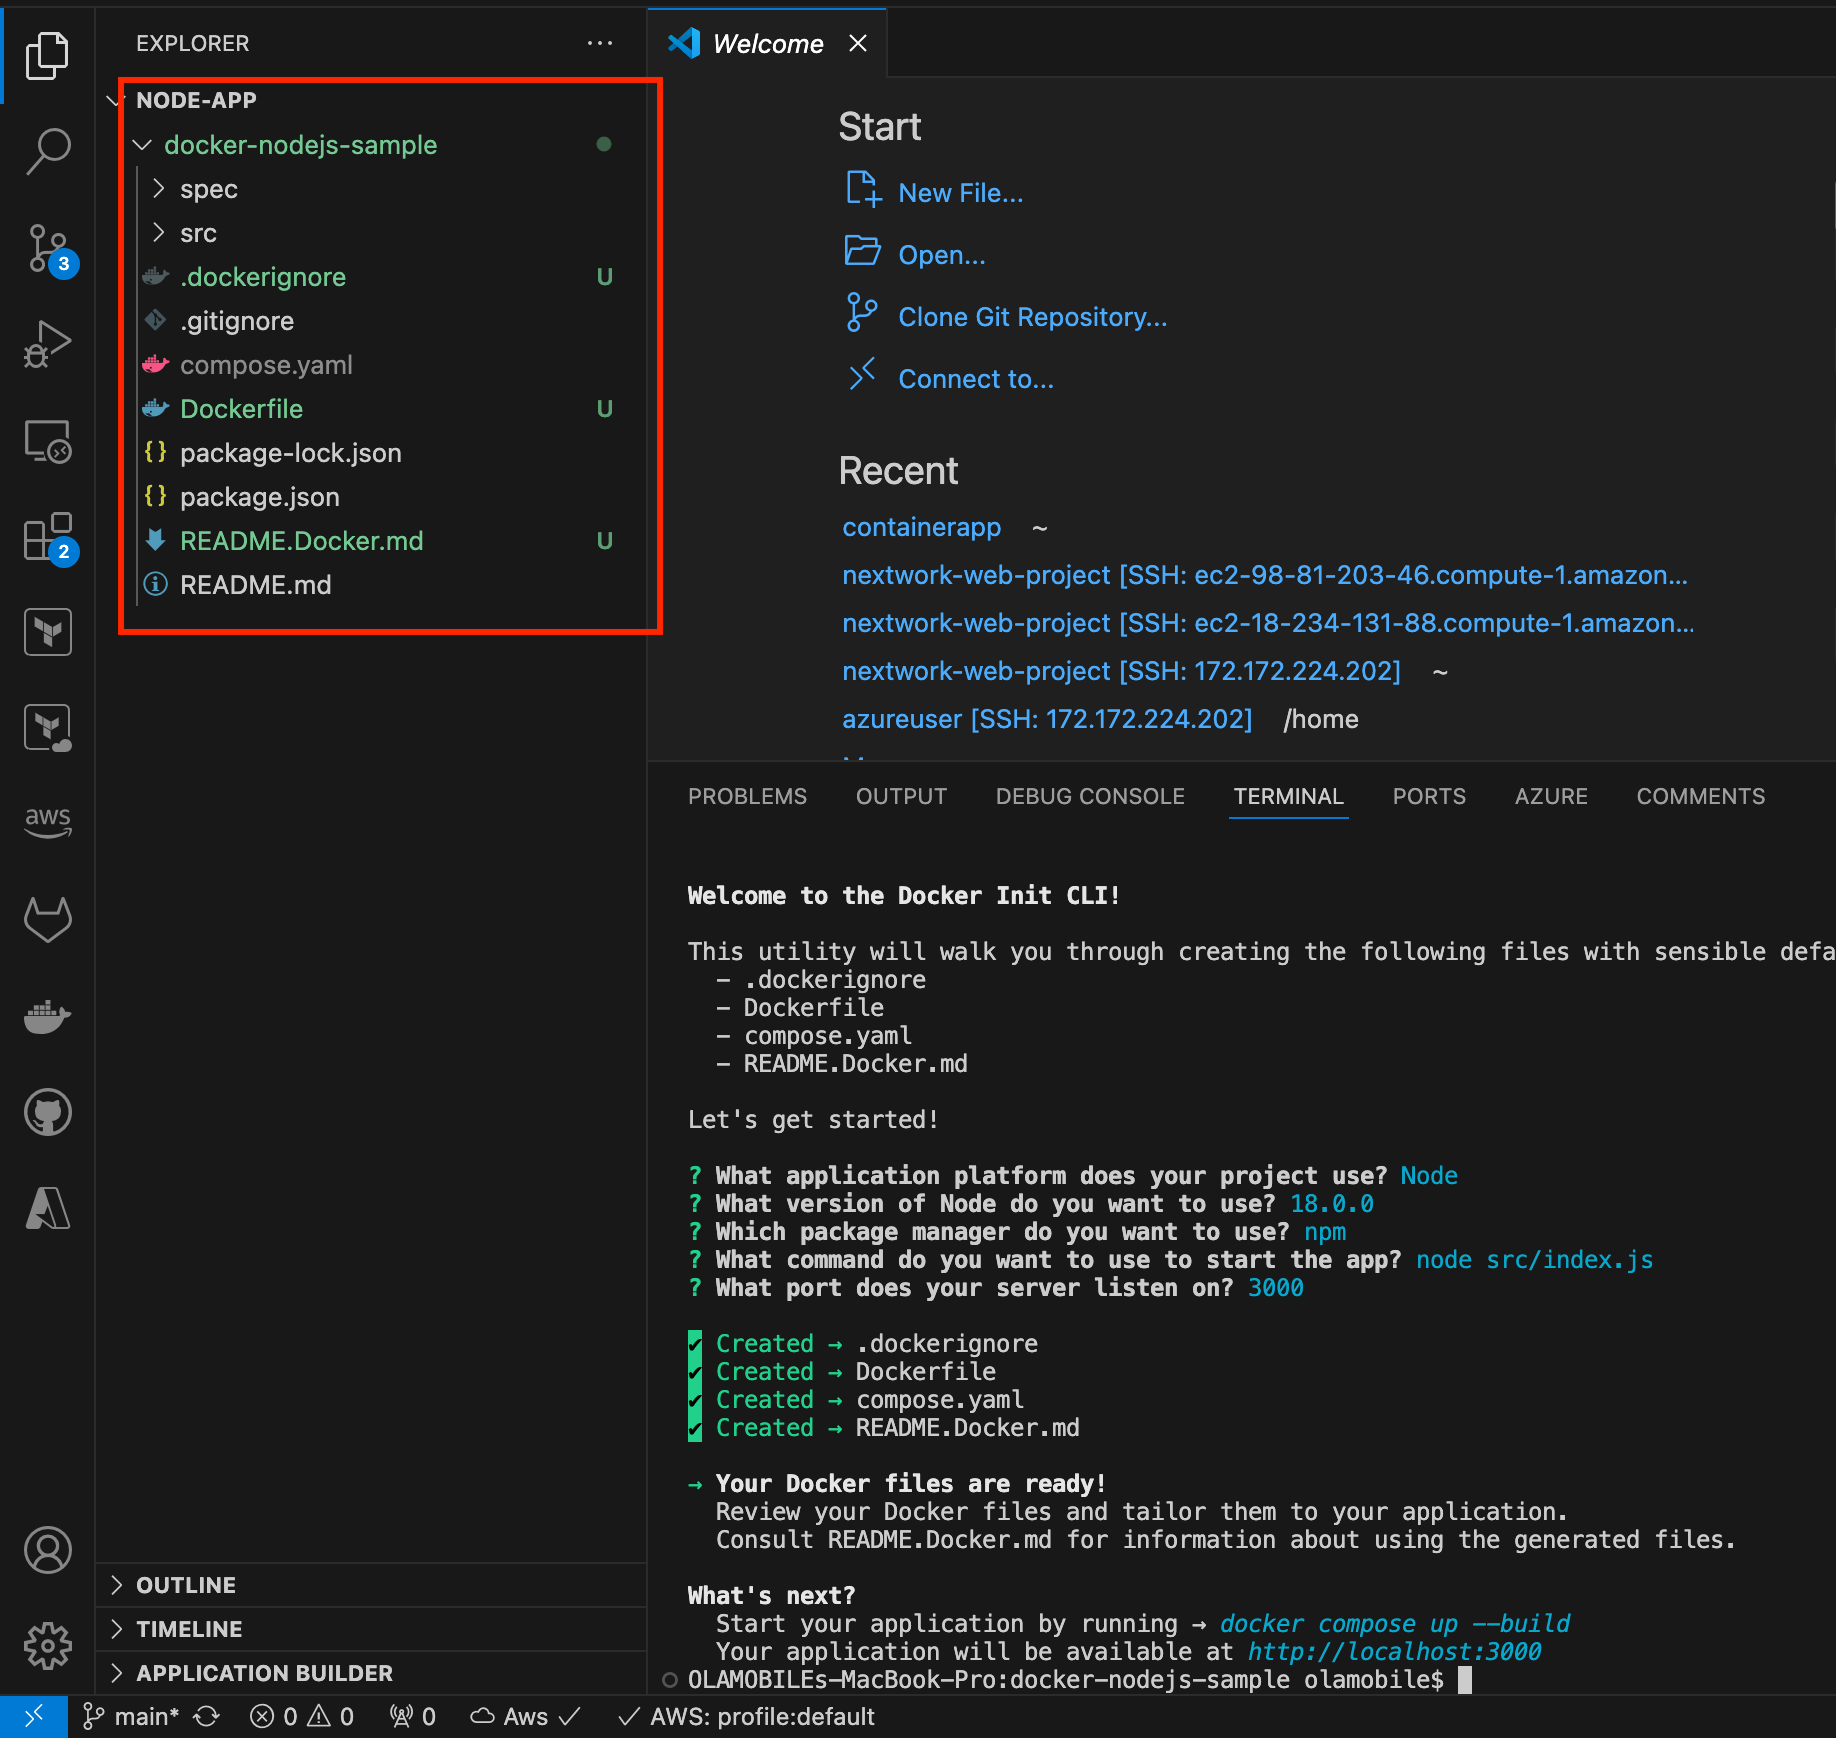The height and width of the screenshot is (1738, 1836).
Task: Select the Welcome editor tab
Action: (x=768, y=44)
